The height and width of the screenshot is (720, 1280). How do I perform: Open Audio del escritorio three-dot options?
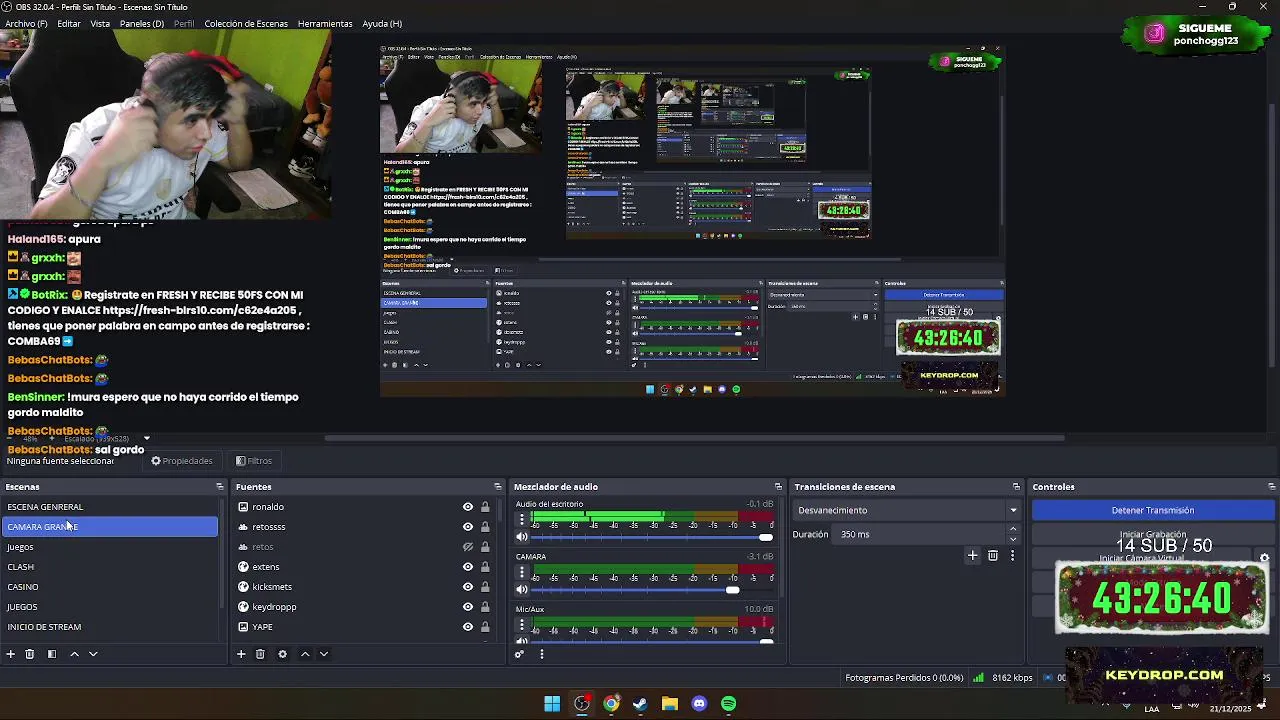[521, 520]
